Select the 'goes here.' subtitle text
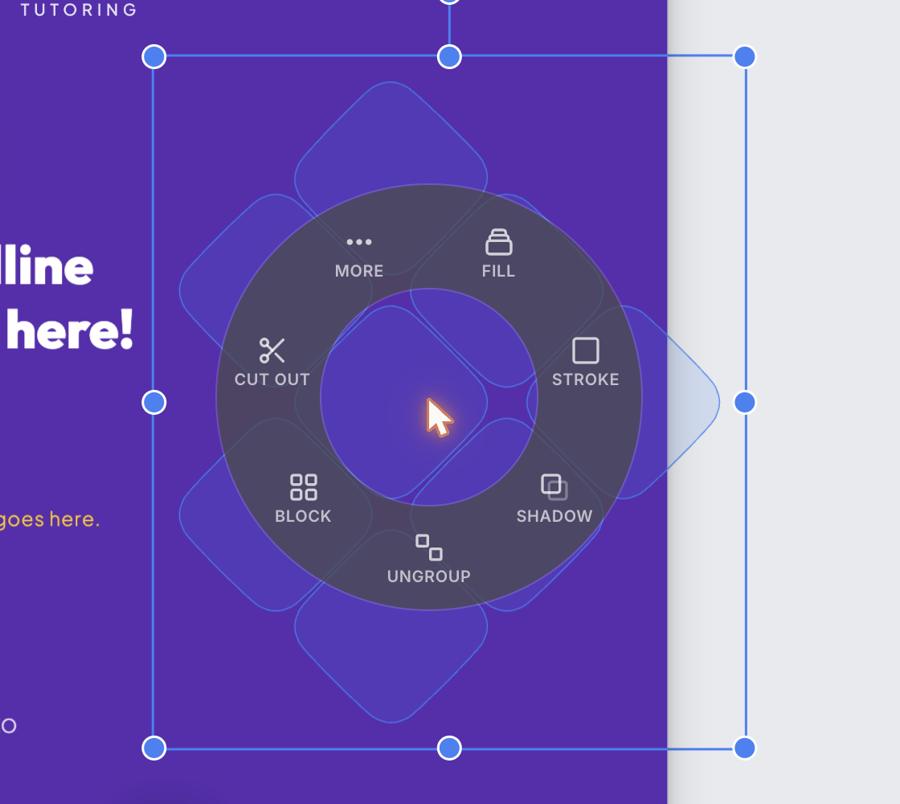The width and height of the screenshot is (900, 804). pyautogui.click(x=49, y=519)
